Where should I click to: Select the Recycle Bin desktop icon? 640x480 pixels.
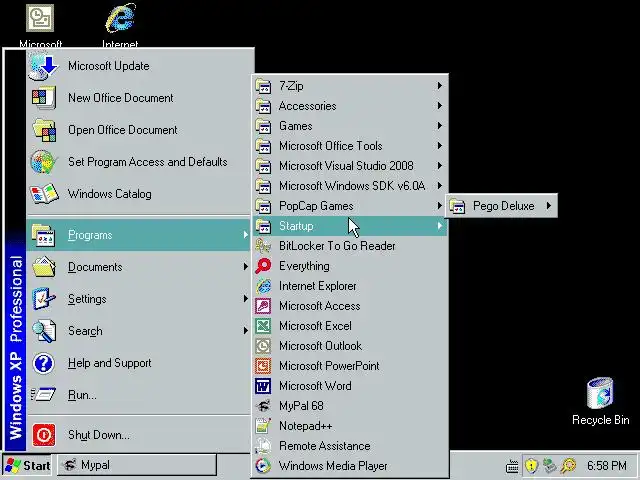coord(600,402)
